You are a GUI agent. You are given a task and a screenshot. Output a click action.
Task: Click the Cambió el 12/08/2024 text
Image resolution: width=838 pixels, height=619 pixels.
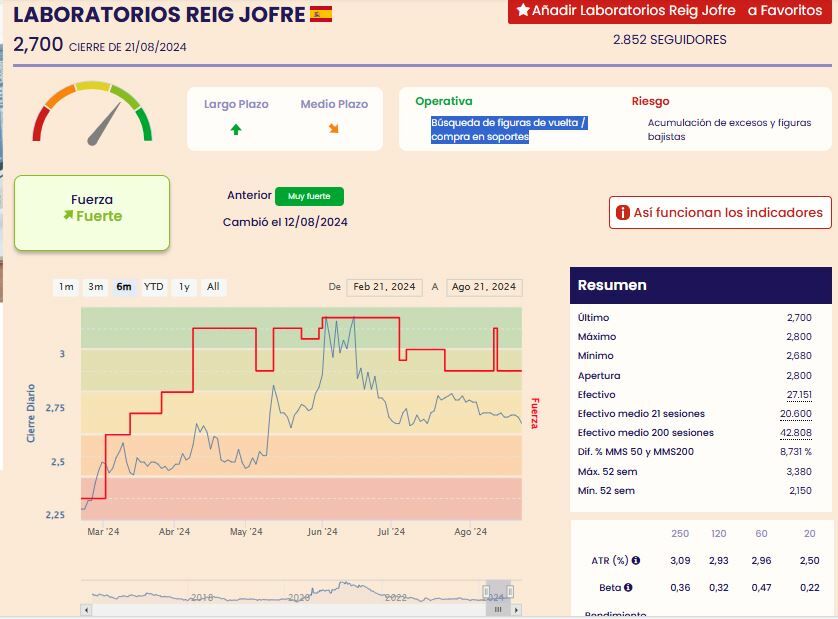pyautogui.click(x=285, y=222)
